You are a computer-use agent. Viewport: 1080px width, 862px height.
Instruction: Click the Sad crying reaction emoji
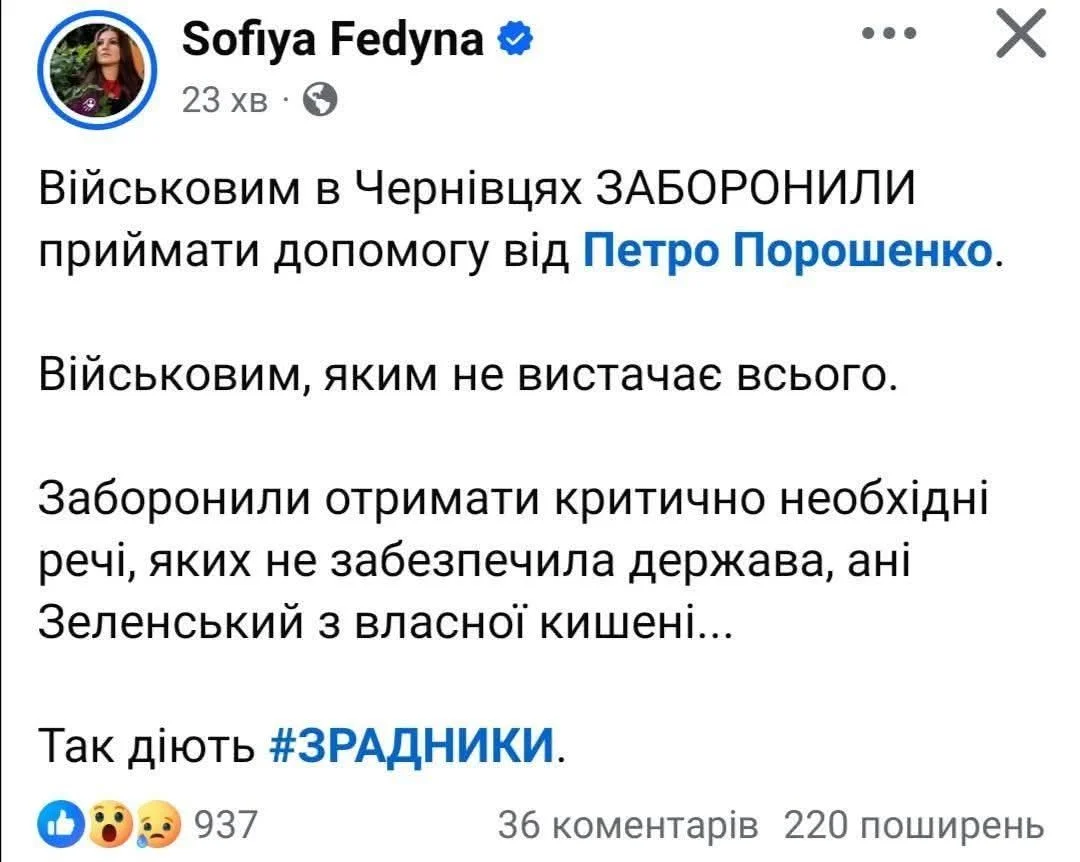coord(159,825)
